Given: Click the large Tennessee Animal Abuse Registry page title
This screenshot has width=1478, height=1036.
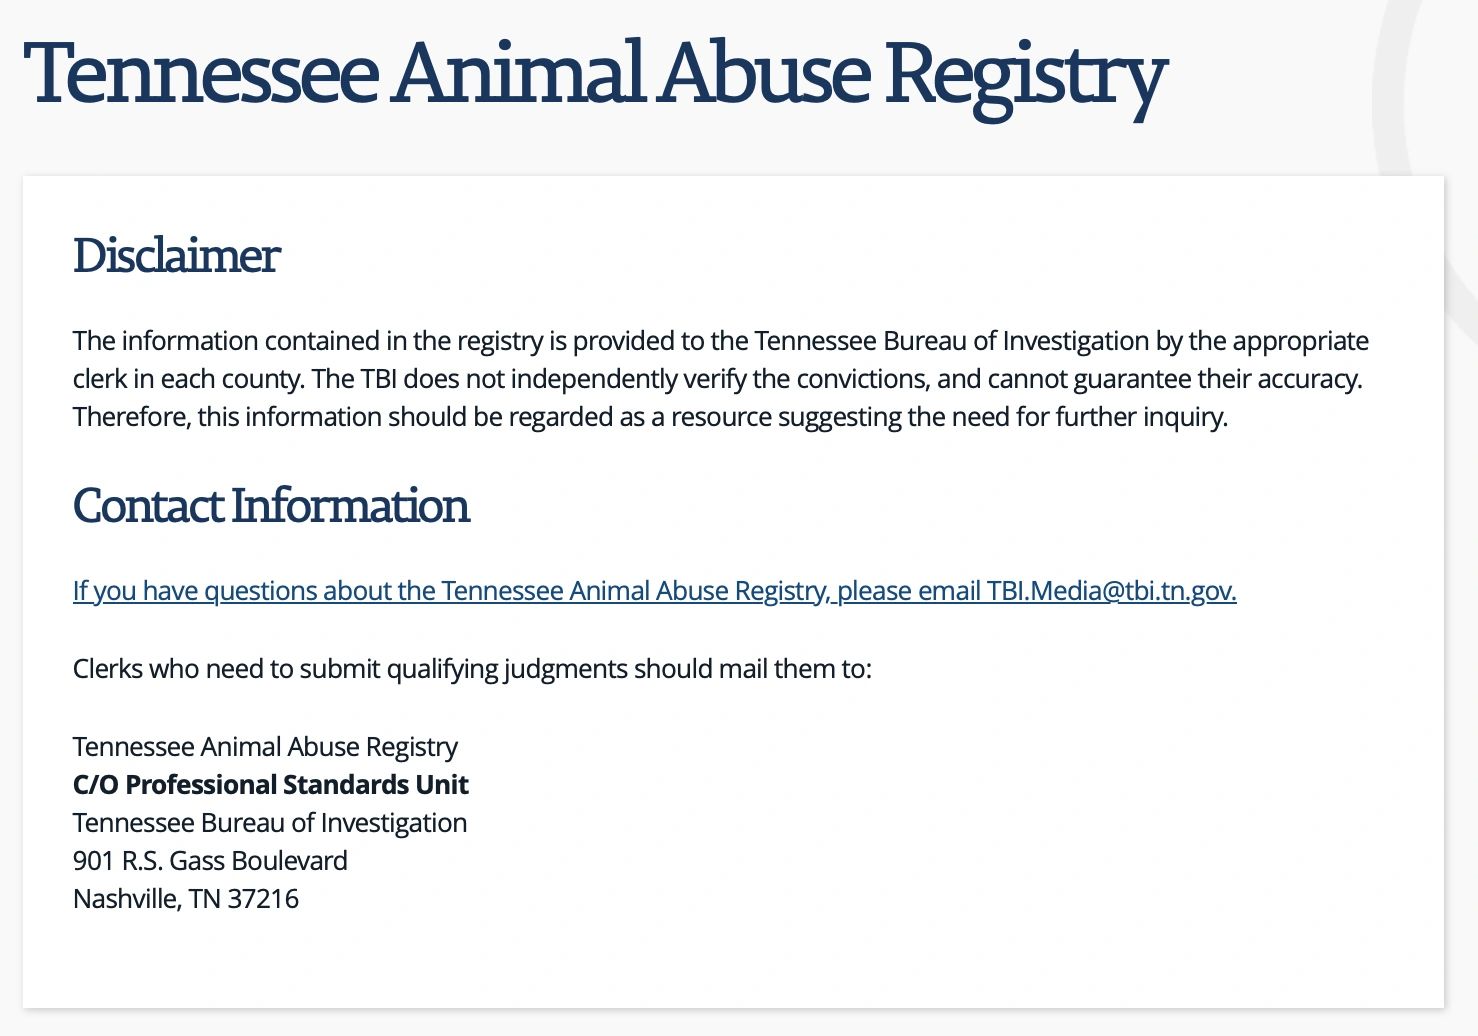Looking at the screenshot, I should coord(595,75).
